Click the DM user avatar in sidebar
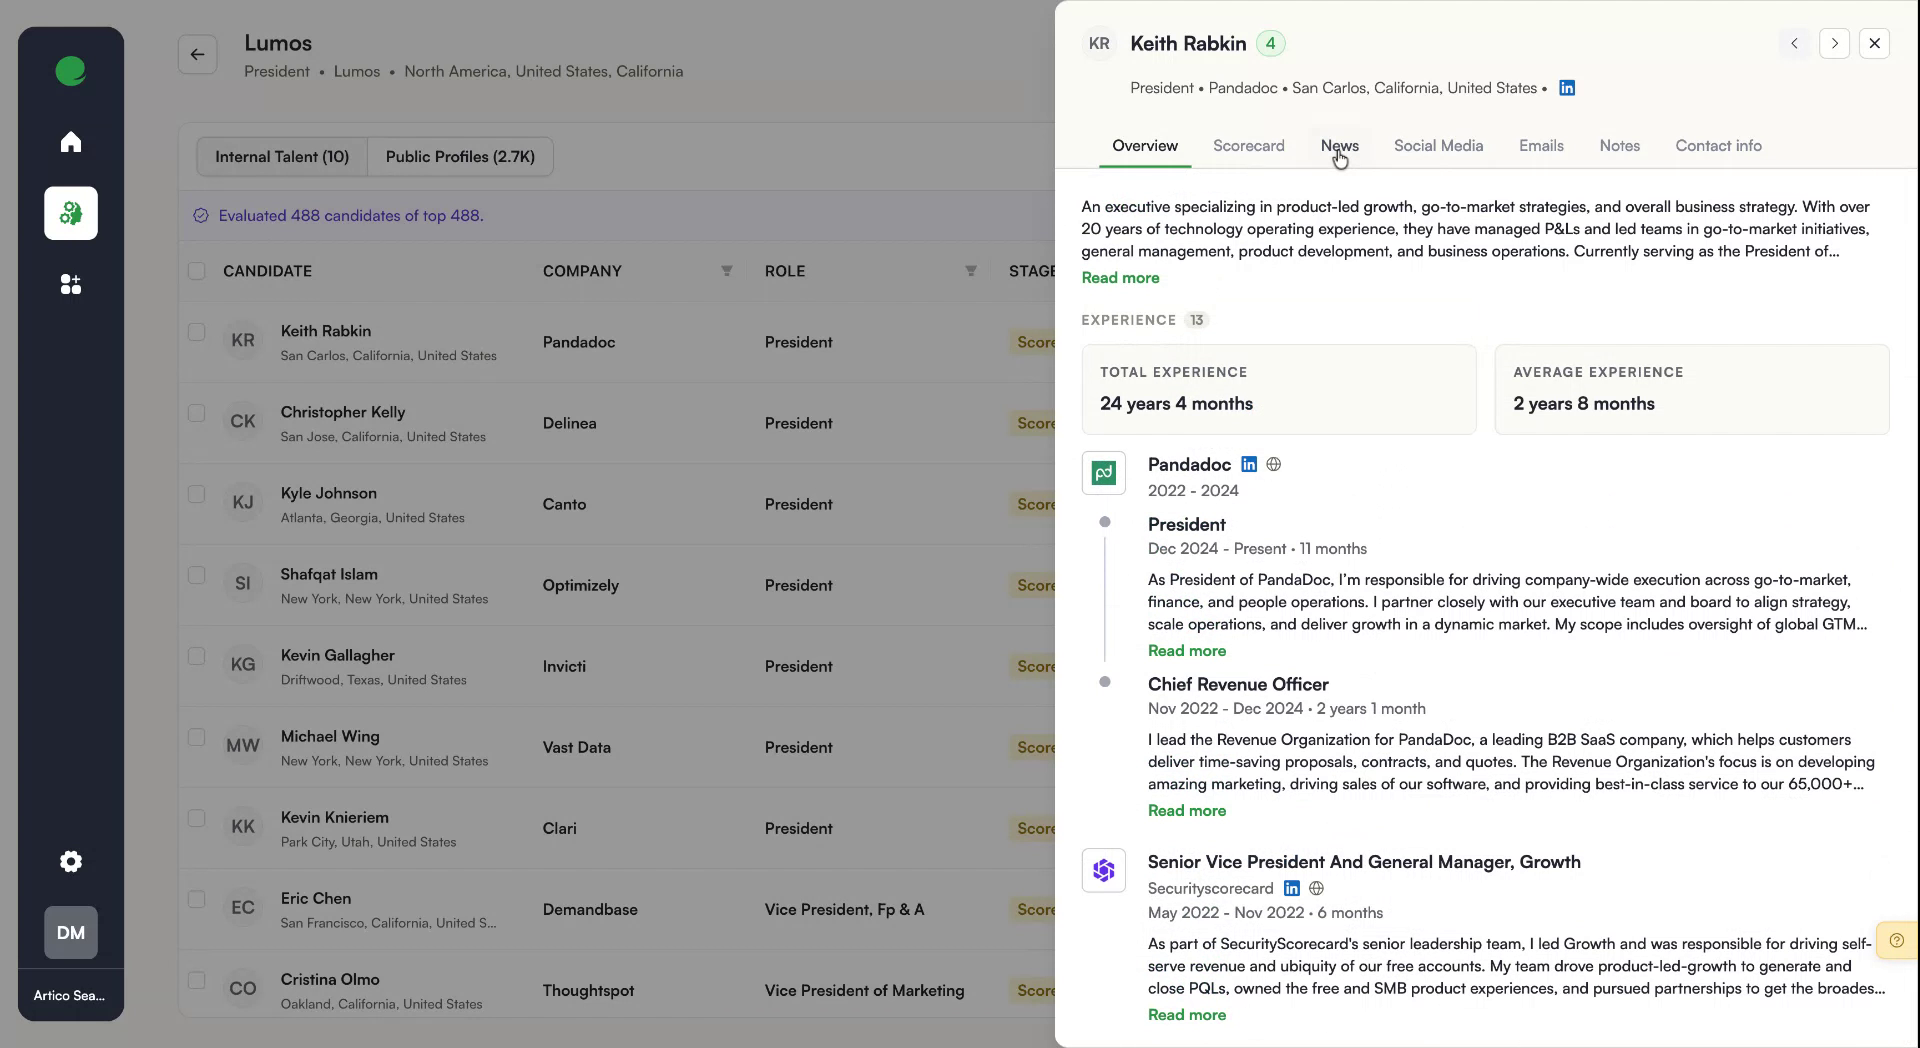The width and height of the screenshot is (1920, 1048). click(70, 932)
